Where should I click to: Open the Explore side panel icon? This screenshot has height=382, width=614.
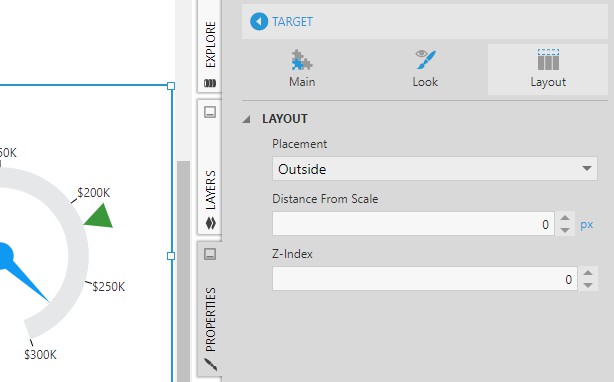[210, 83]
